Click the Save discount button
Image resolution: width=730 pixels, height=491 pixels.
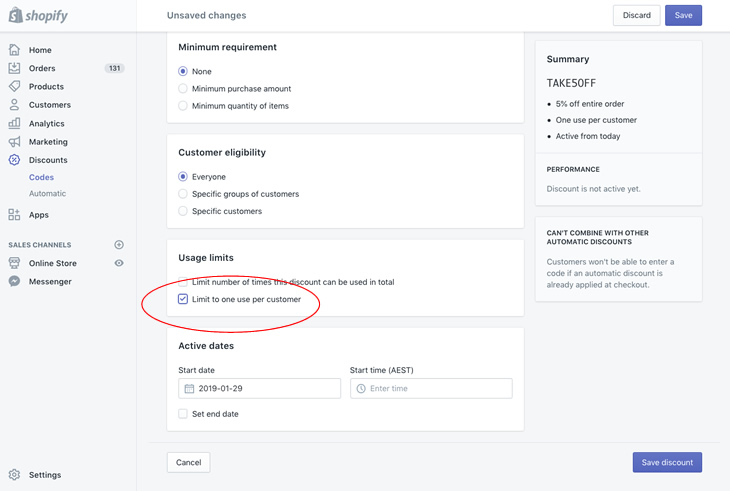[x=667, y=462]
